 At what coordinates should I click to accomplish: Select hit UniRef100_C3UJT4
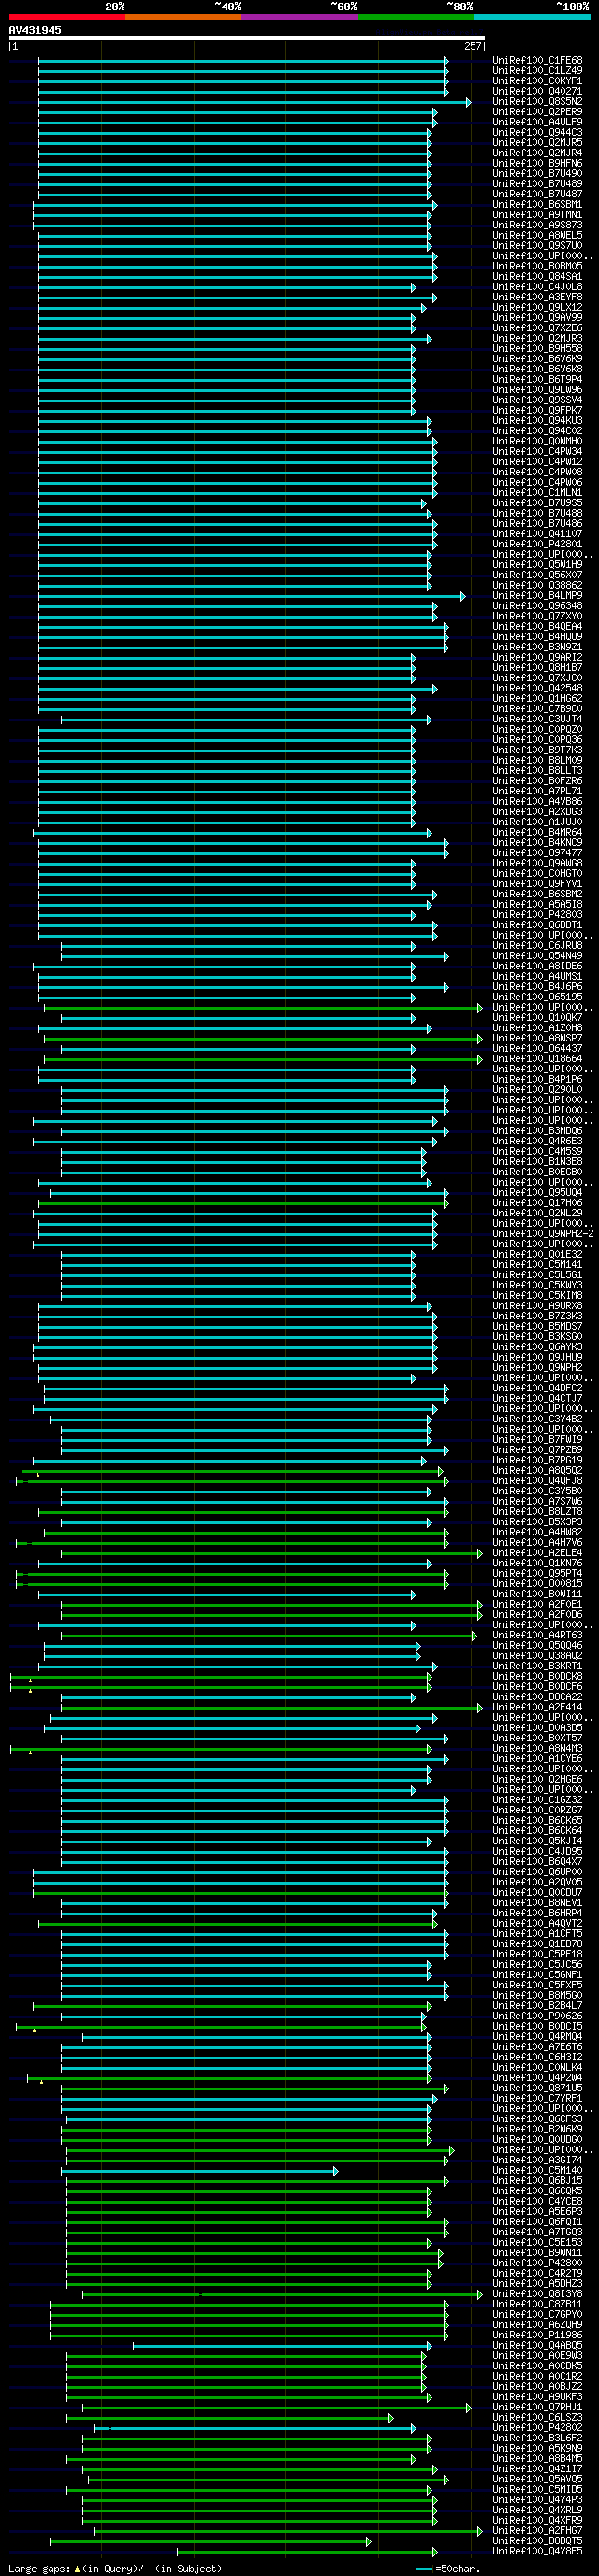click(x=537, y=719)
